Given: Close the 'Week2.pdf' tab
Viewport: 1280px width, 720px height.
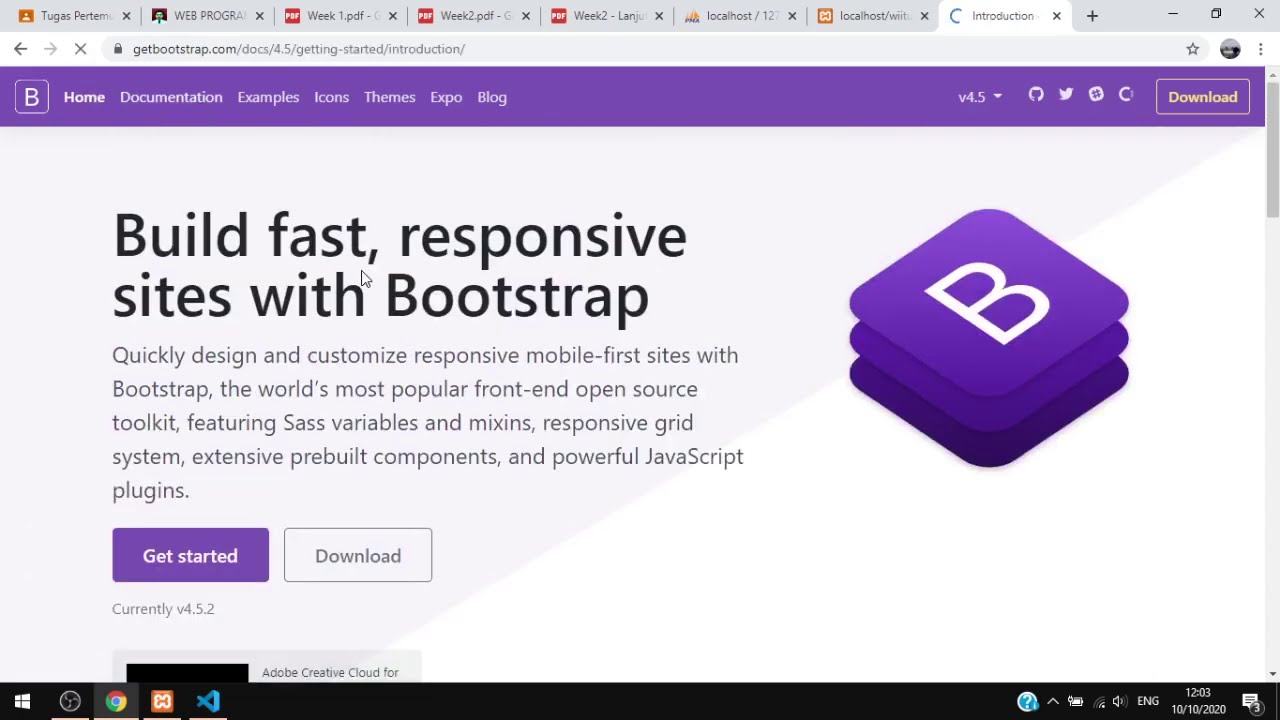Looking at the screenshot, I should [x=526, y=16].
